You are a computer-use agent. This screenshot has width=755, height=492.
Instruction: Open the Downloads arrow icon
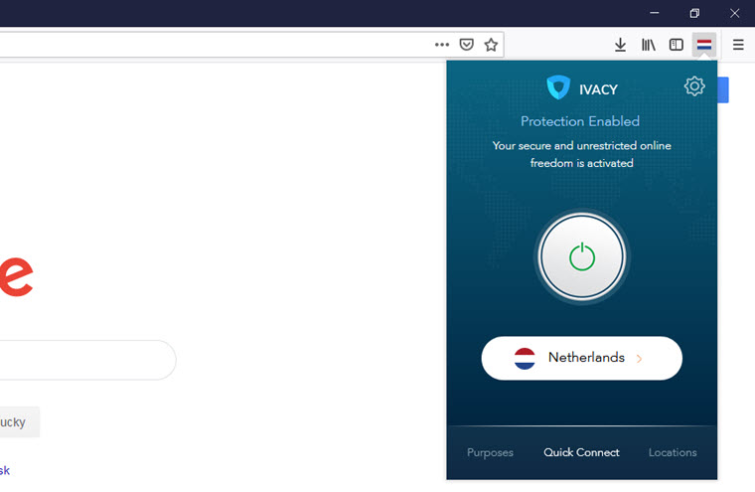[620, 45]
